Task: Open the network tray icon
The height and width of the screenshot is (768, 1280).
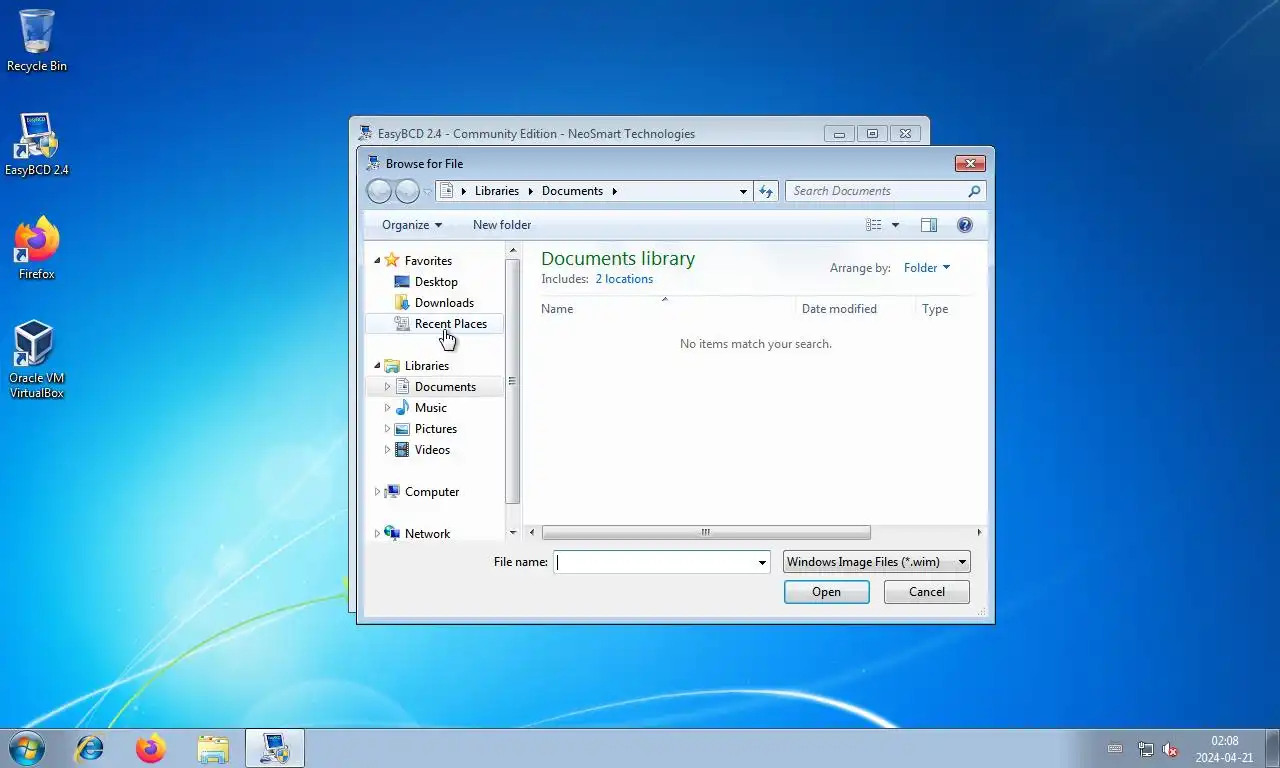Action: (x=1146, y=749)
